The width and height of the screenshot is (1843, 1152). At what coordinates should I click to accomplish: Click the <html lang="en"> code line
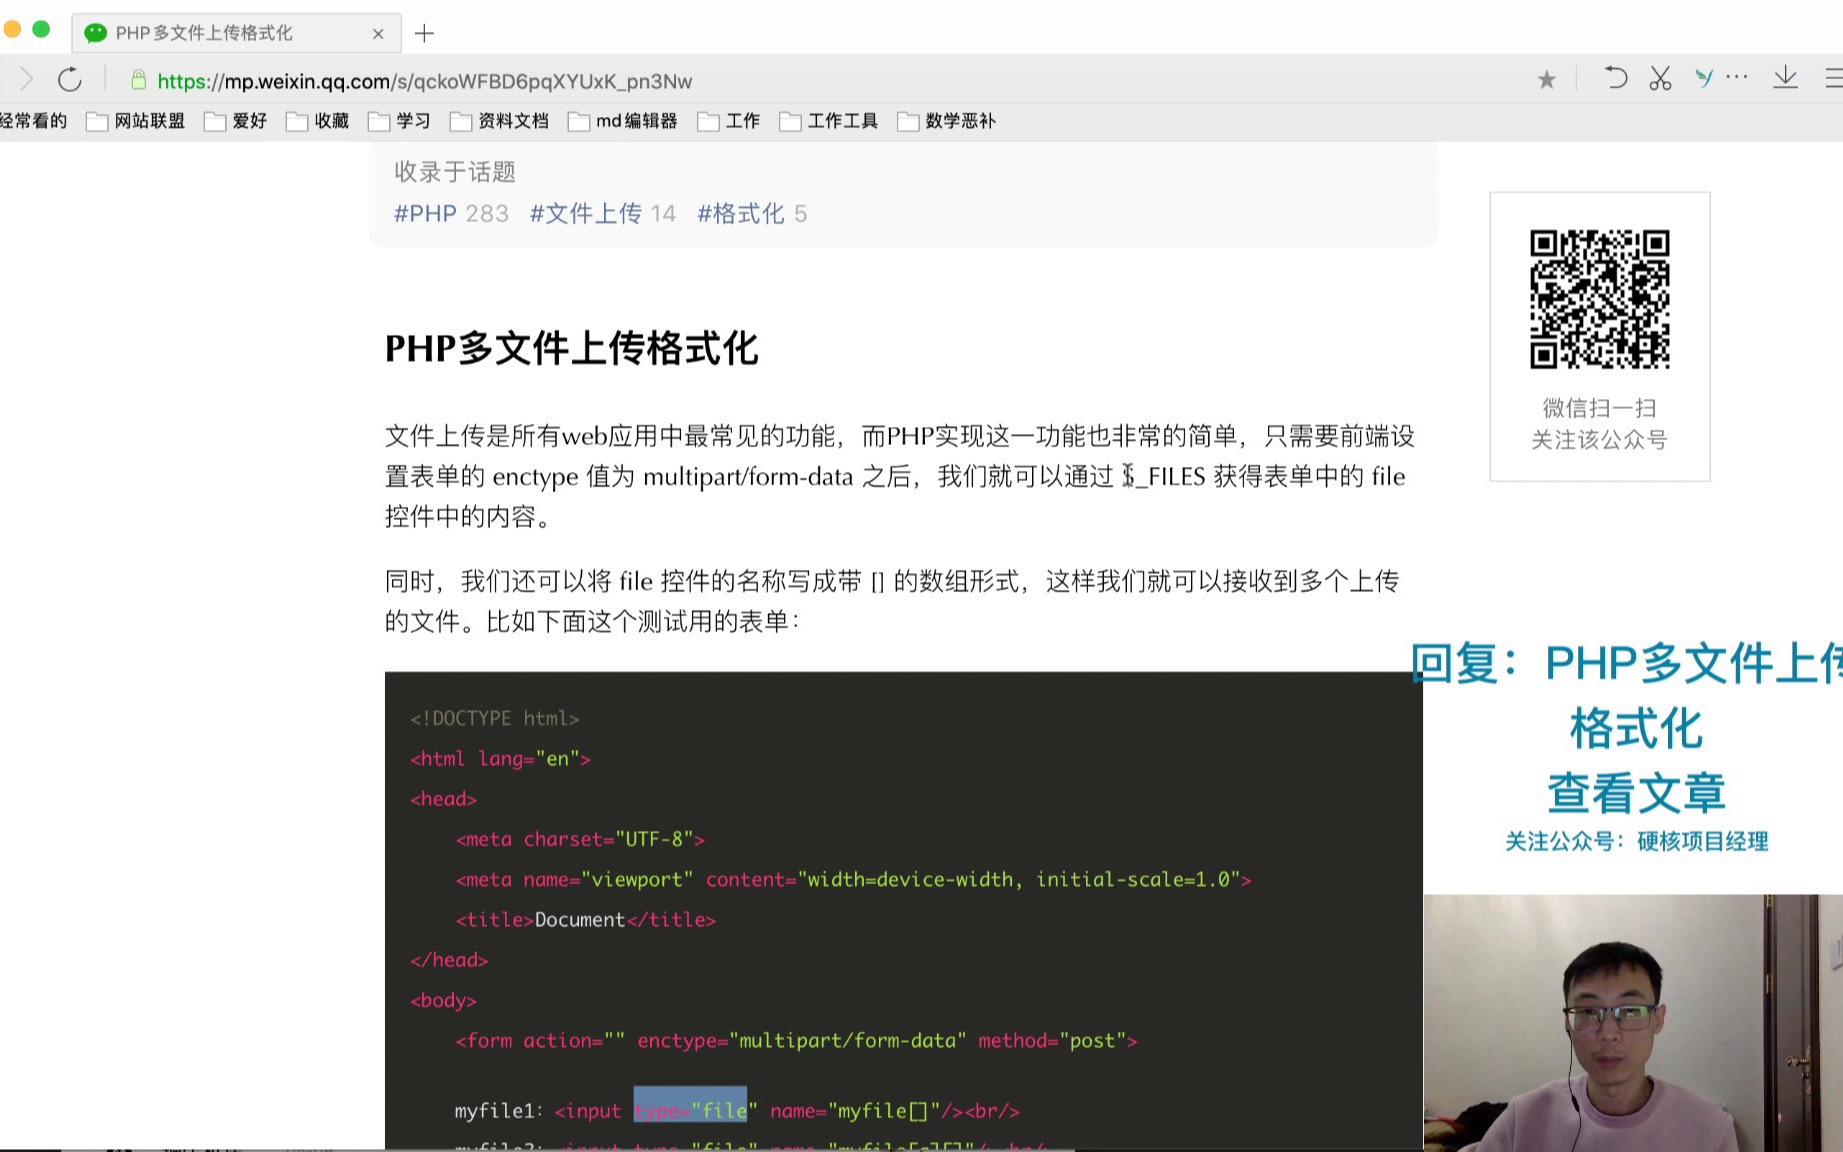point(501,759)
